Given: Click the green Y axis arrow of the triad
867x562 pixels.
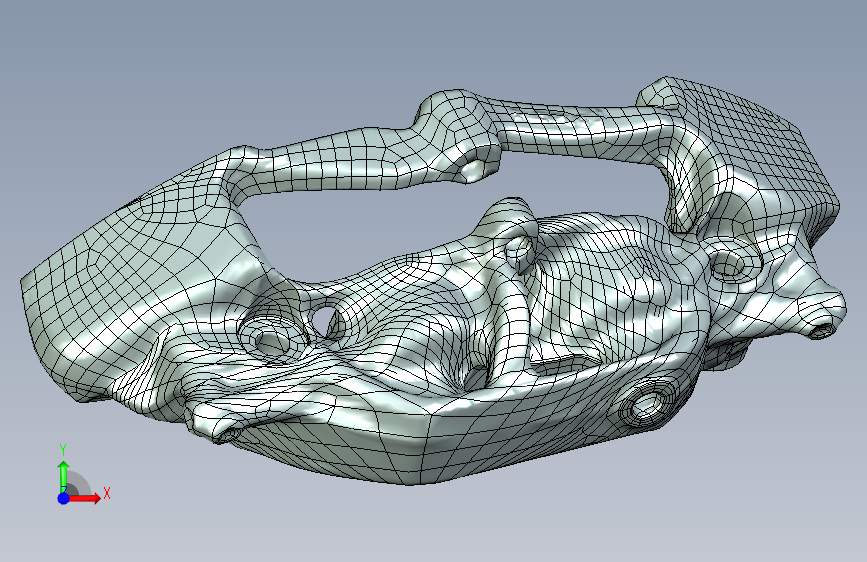Looking at the screenshot, I should (63, 476).
